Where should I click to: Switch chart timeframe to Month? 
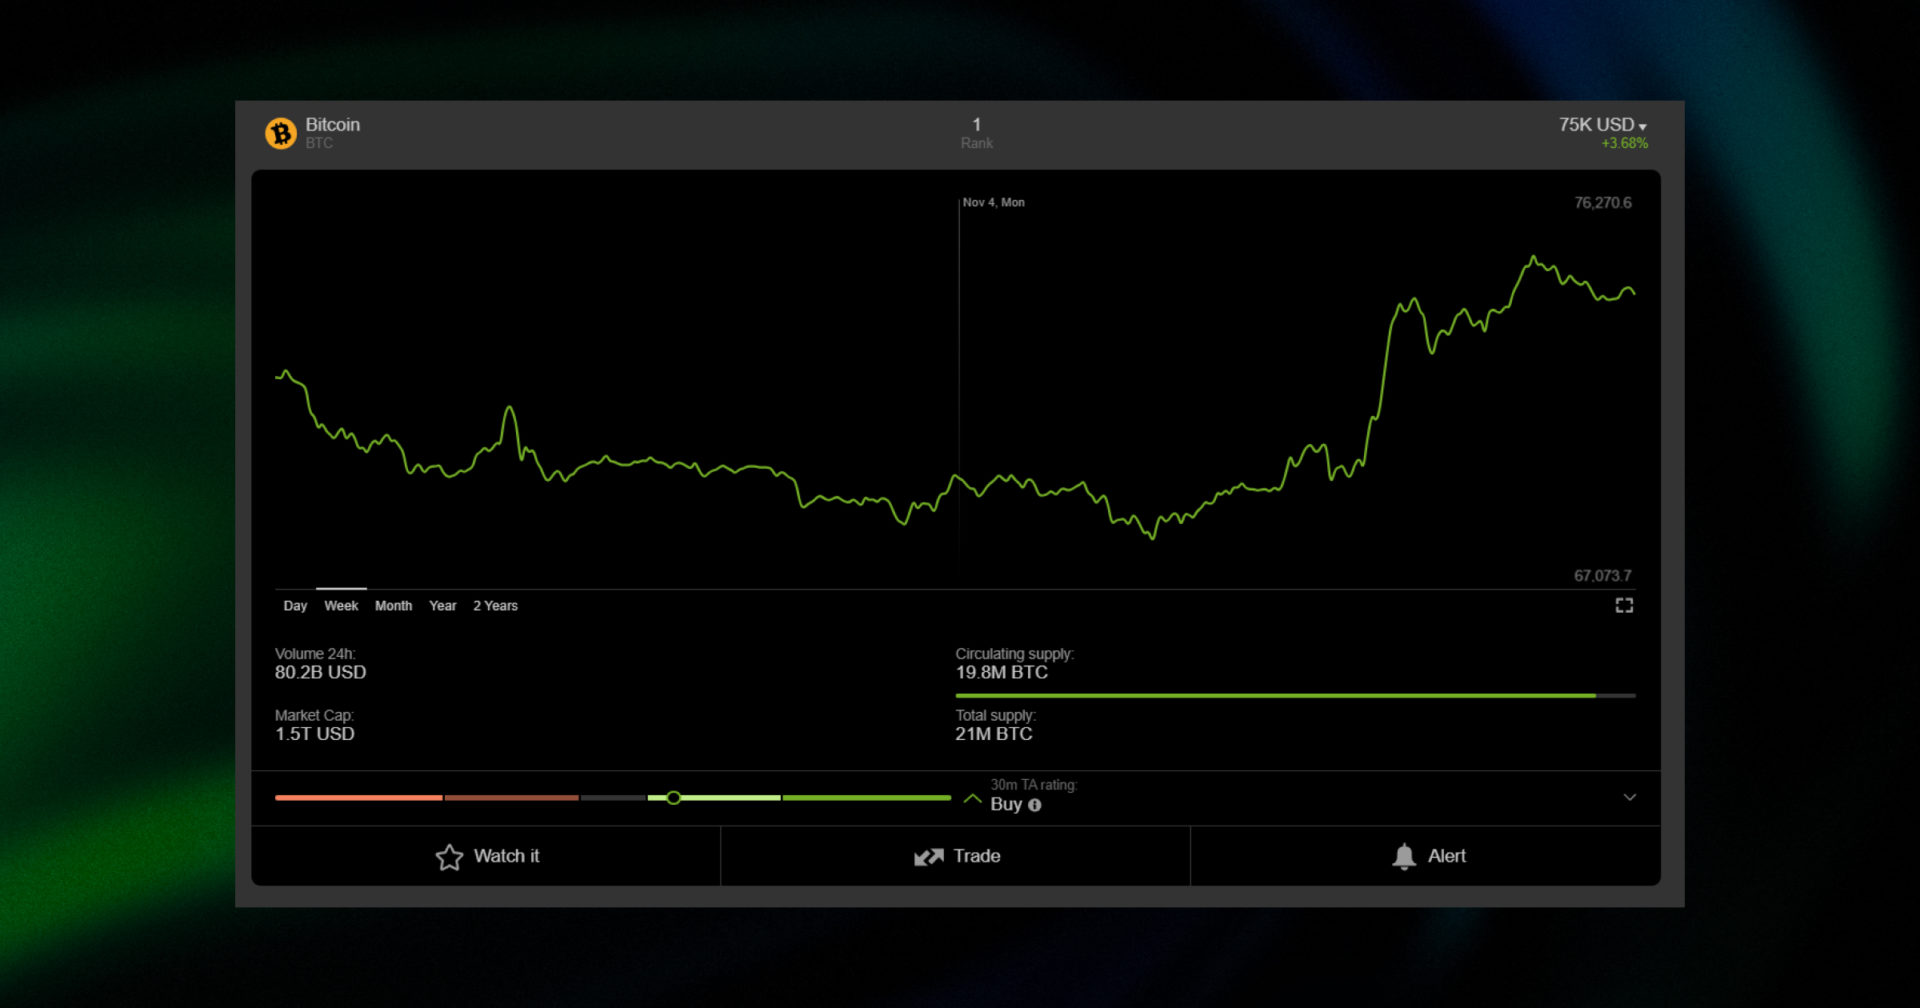[x=393, y=605]
